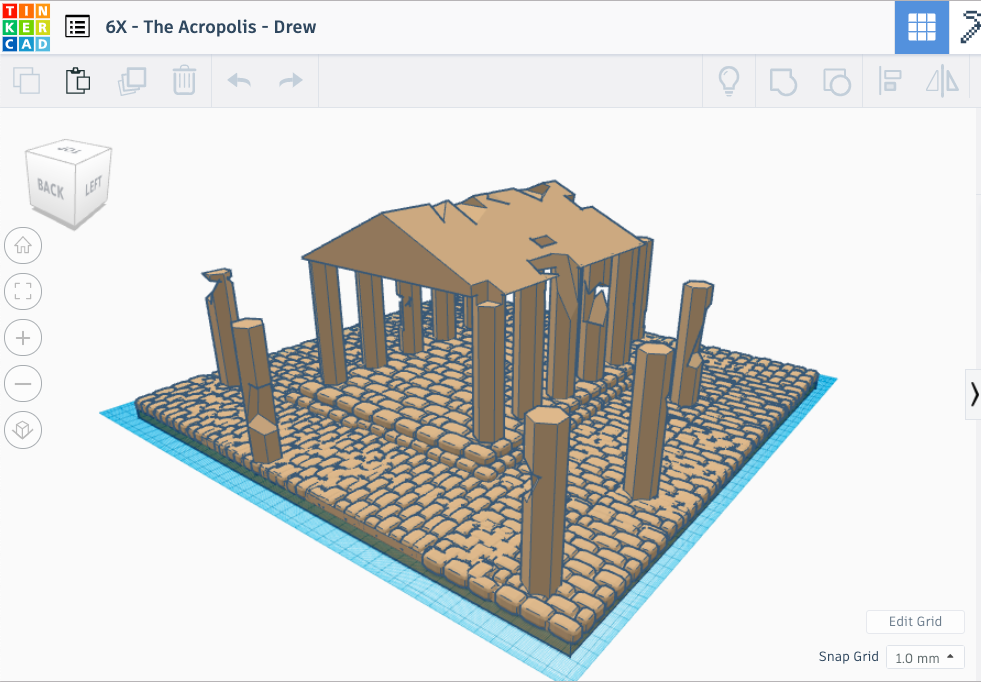This screenshot has height=684, width=981.
Task: Click the Undo arrow
Action: click(x=239, y=81)
